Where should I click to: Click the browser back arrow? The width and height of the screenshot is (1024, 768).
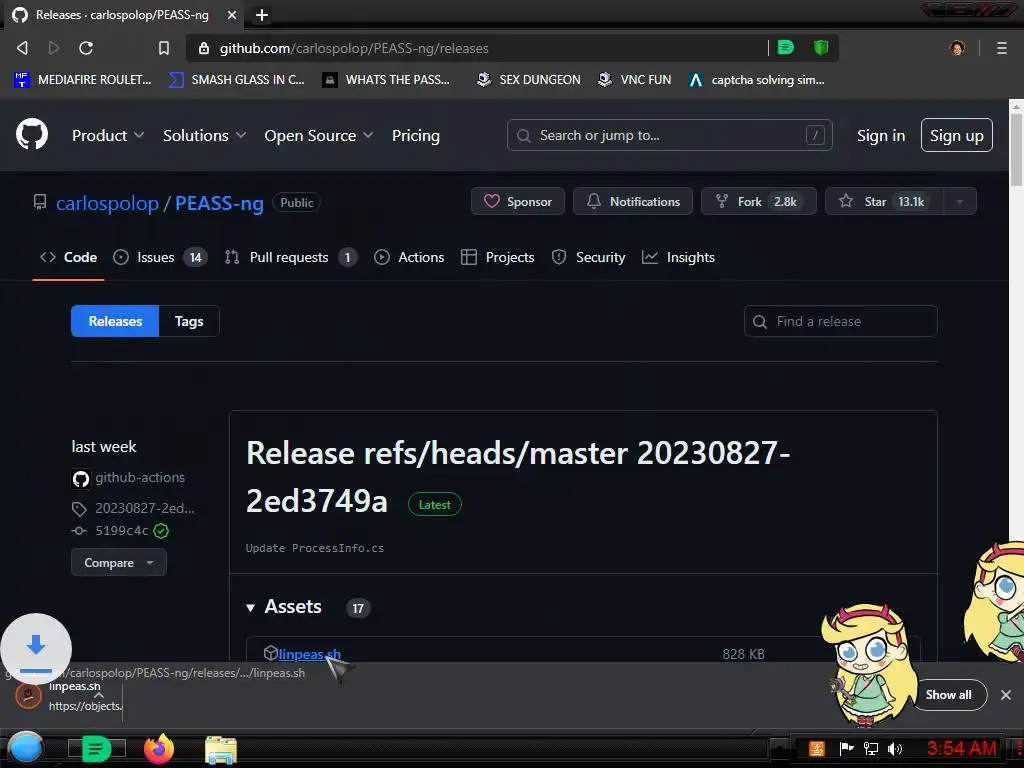22,48
